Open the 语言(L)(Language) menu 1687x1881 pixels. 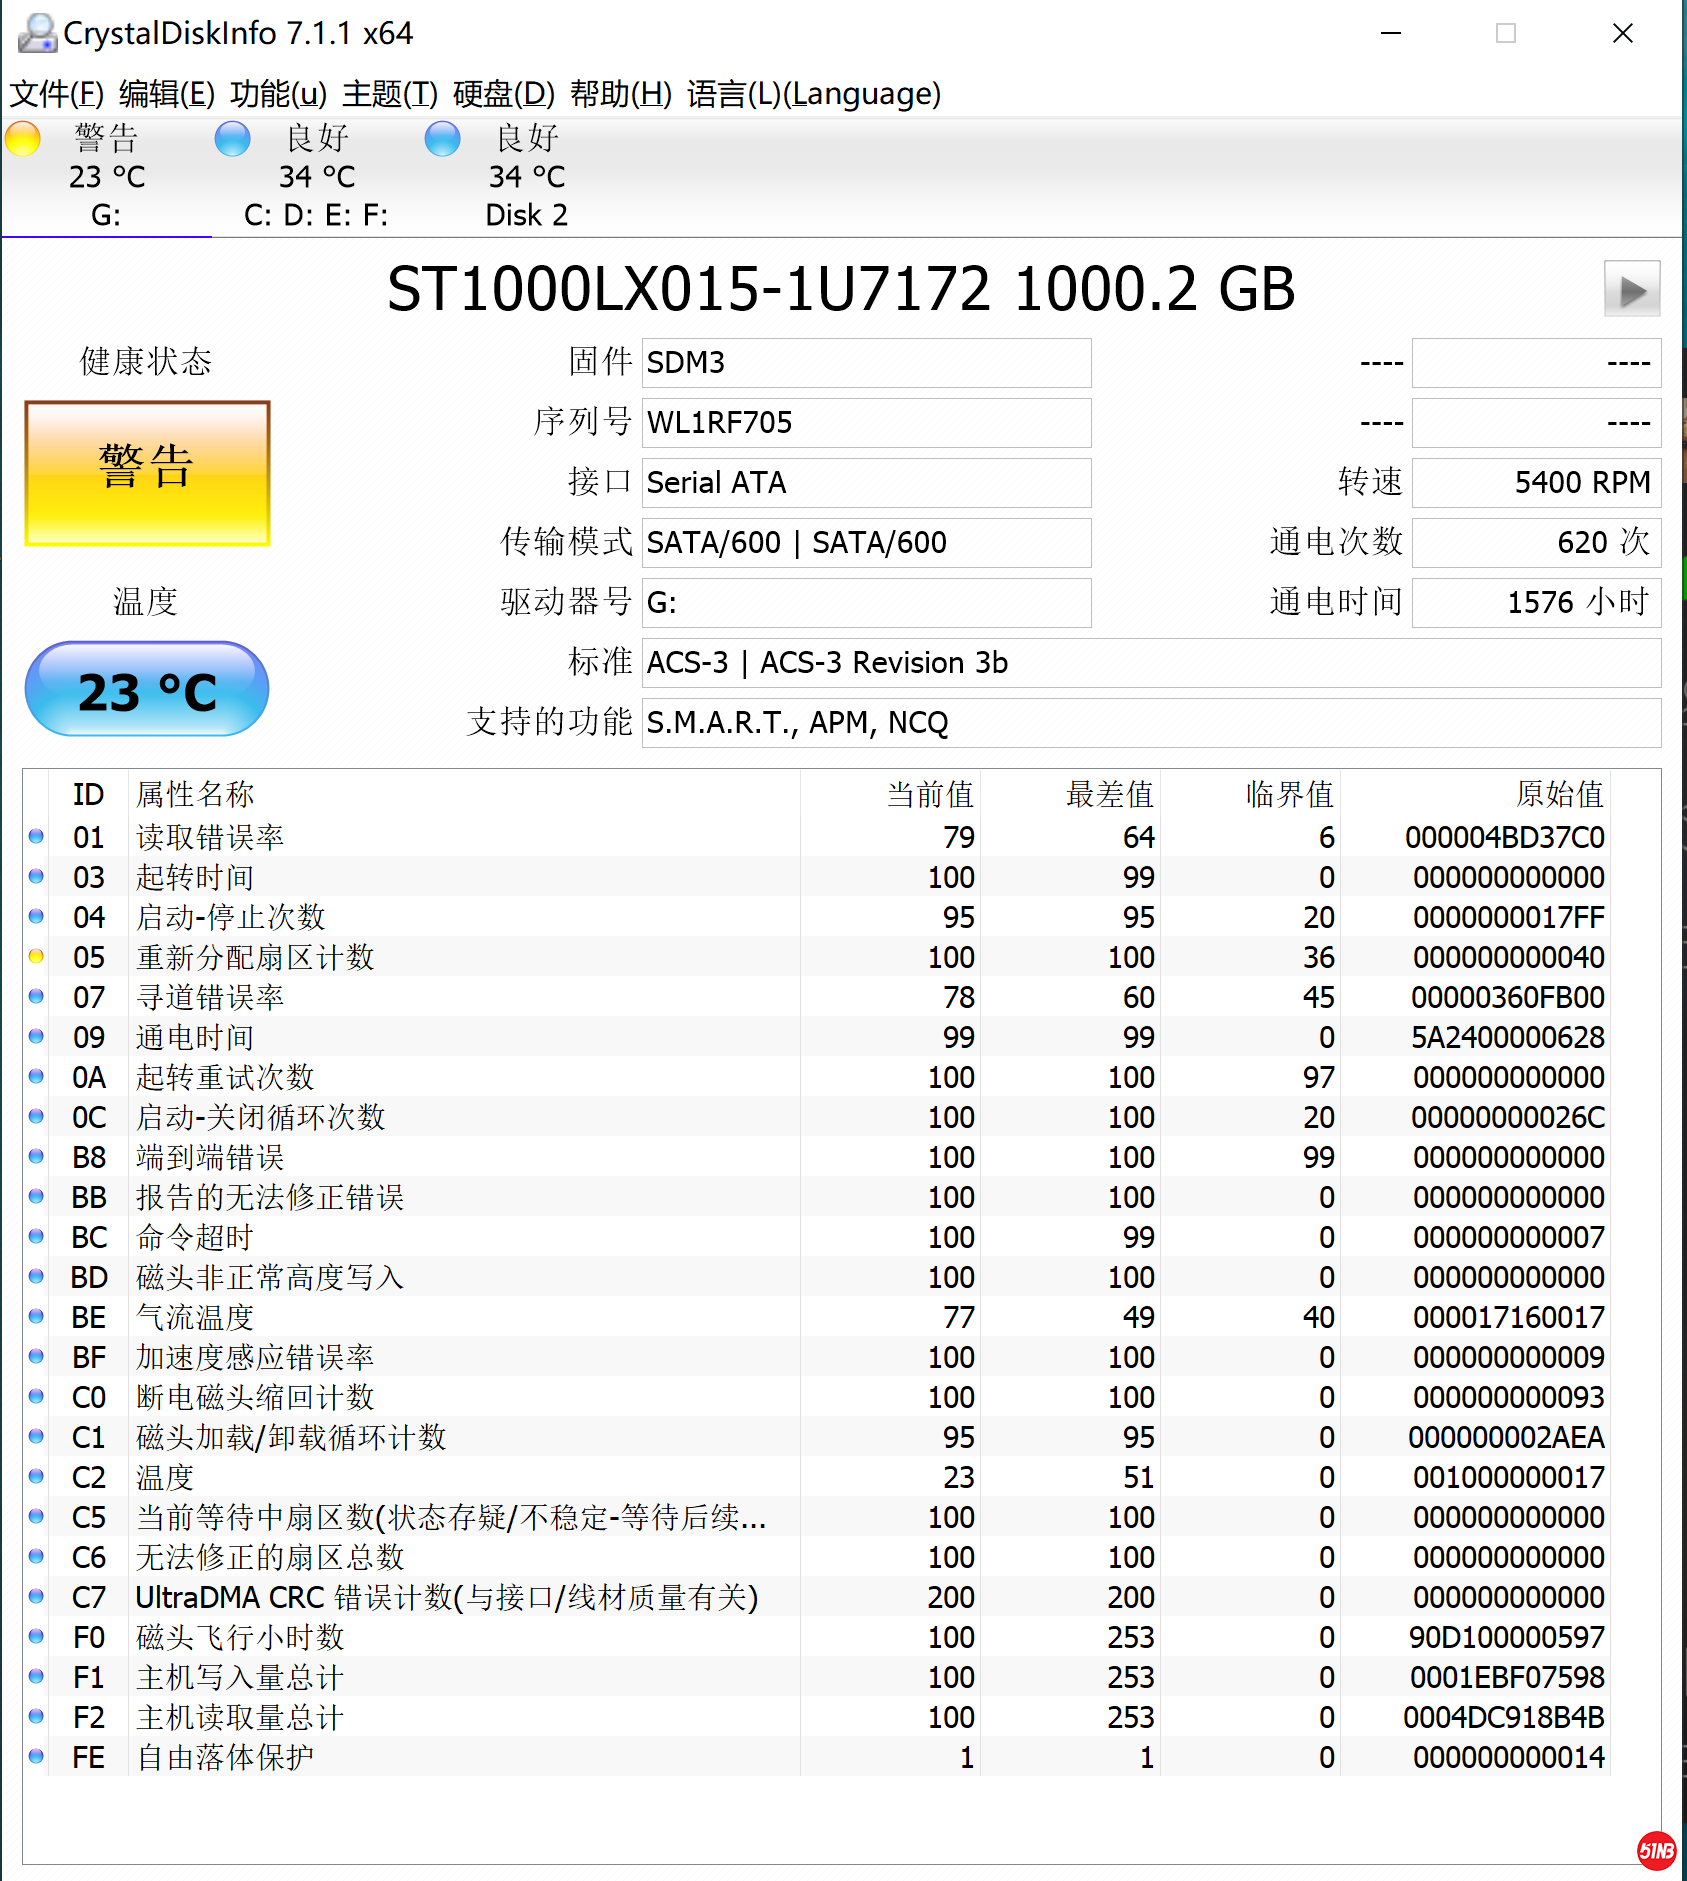812,95
